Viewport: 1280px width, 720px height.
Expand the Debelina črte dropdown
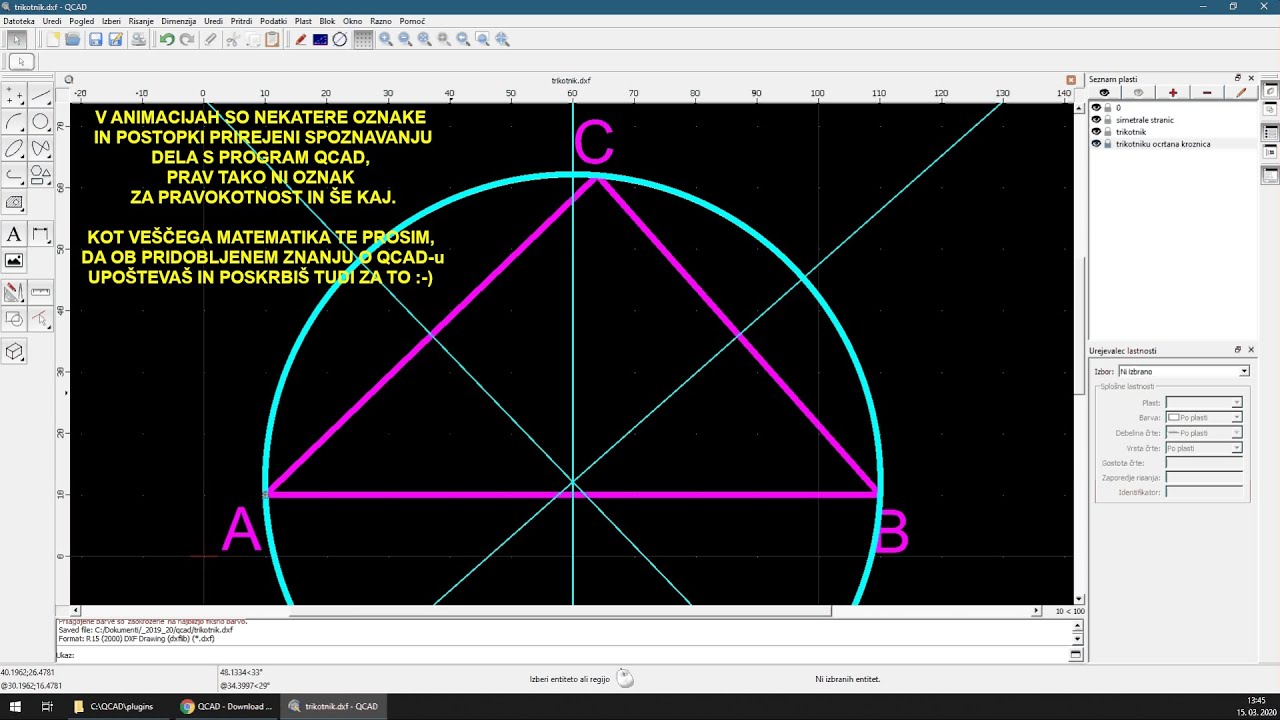pyautogui.click(x=1204, y=433)
